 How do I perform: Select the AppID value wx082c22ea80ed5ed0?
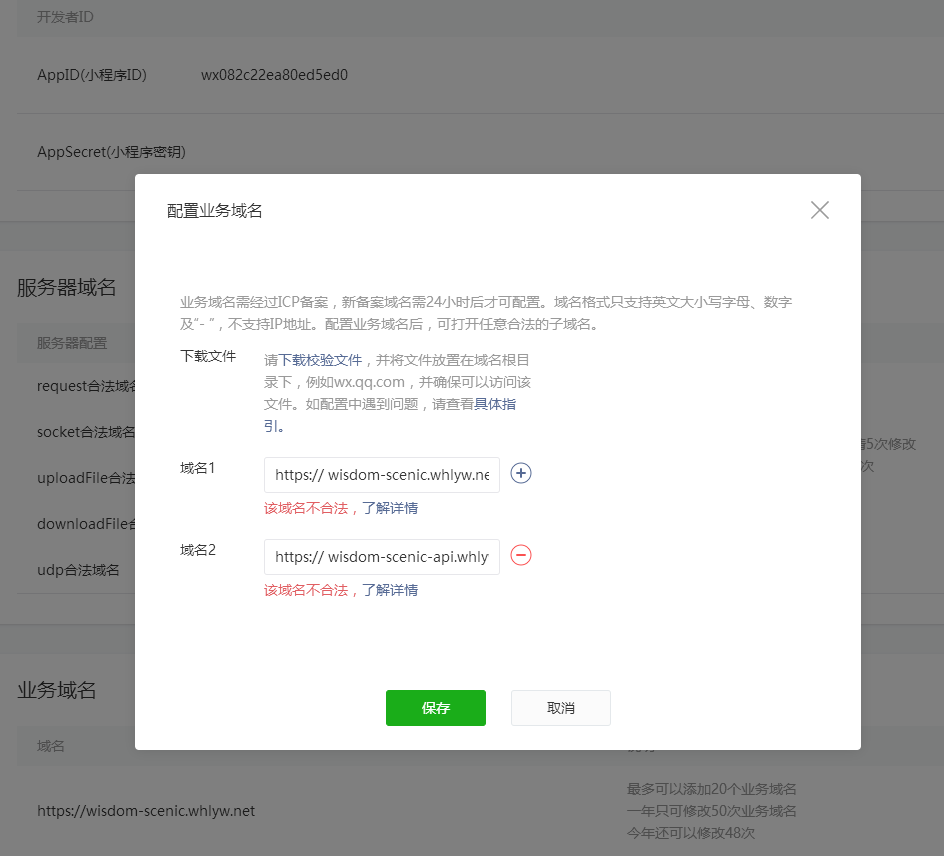(x=274, y=75)
